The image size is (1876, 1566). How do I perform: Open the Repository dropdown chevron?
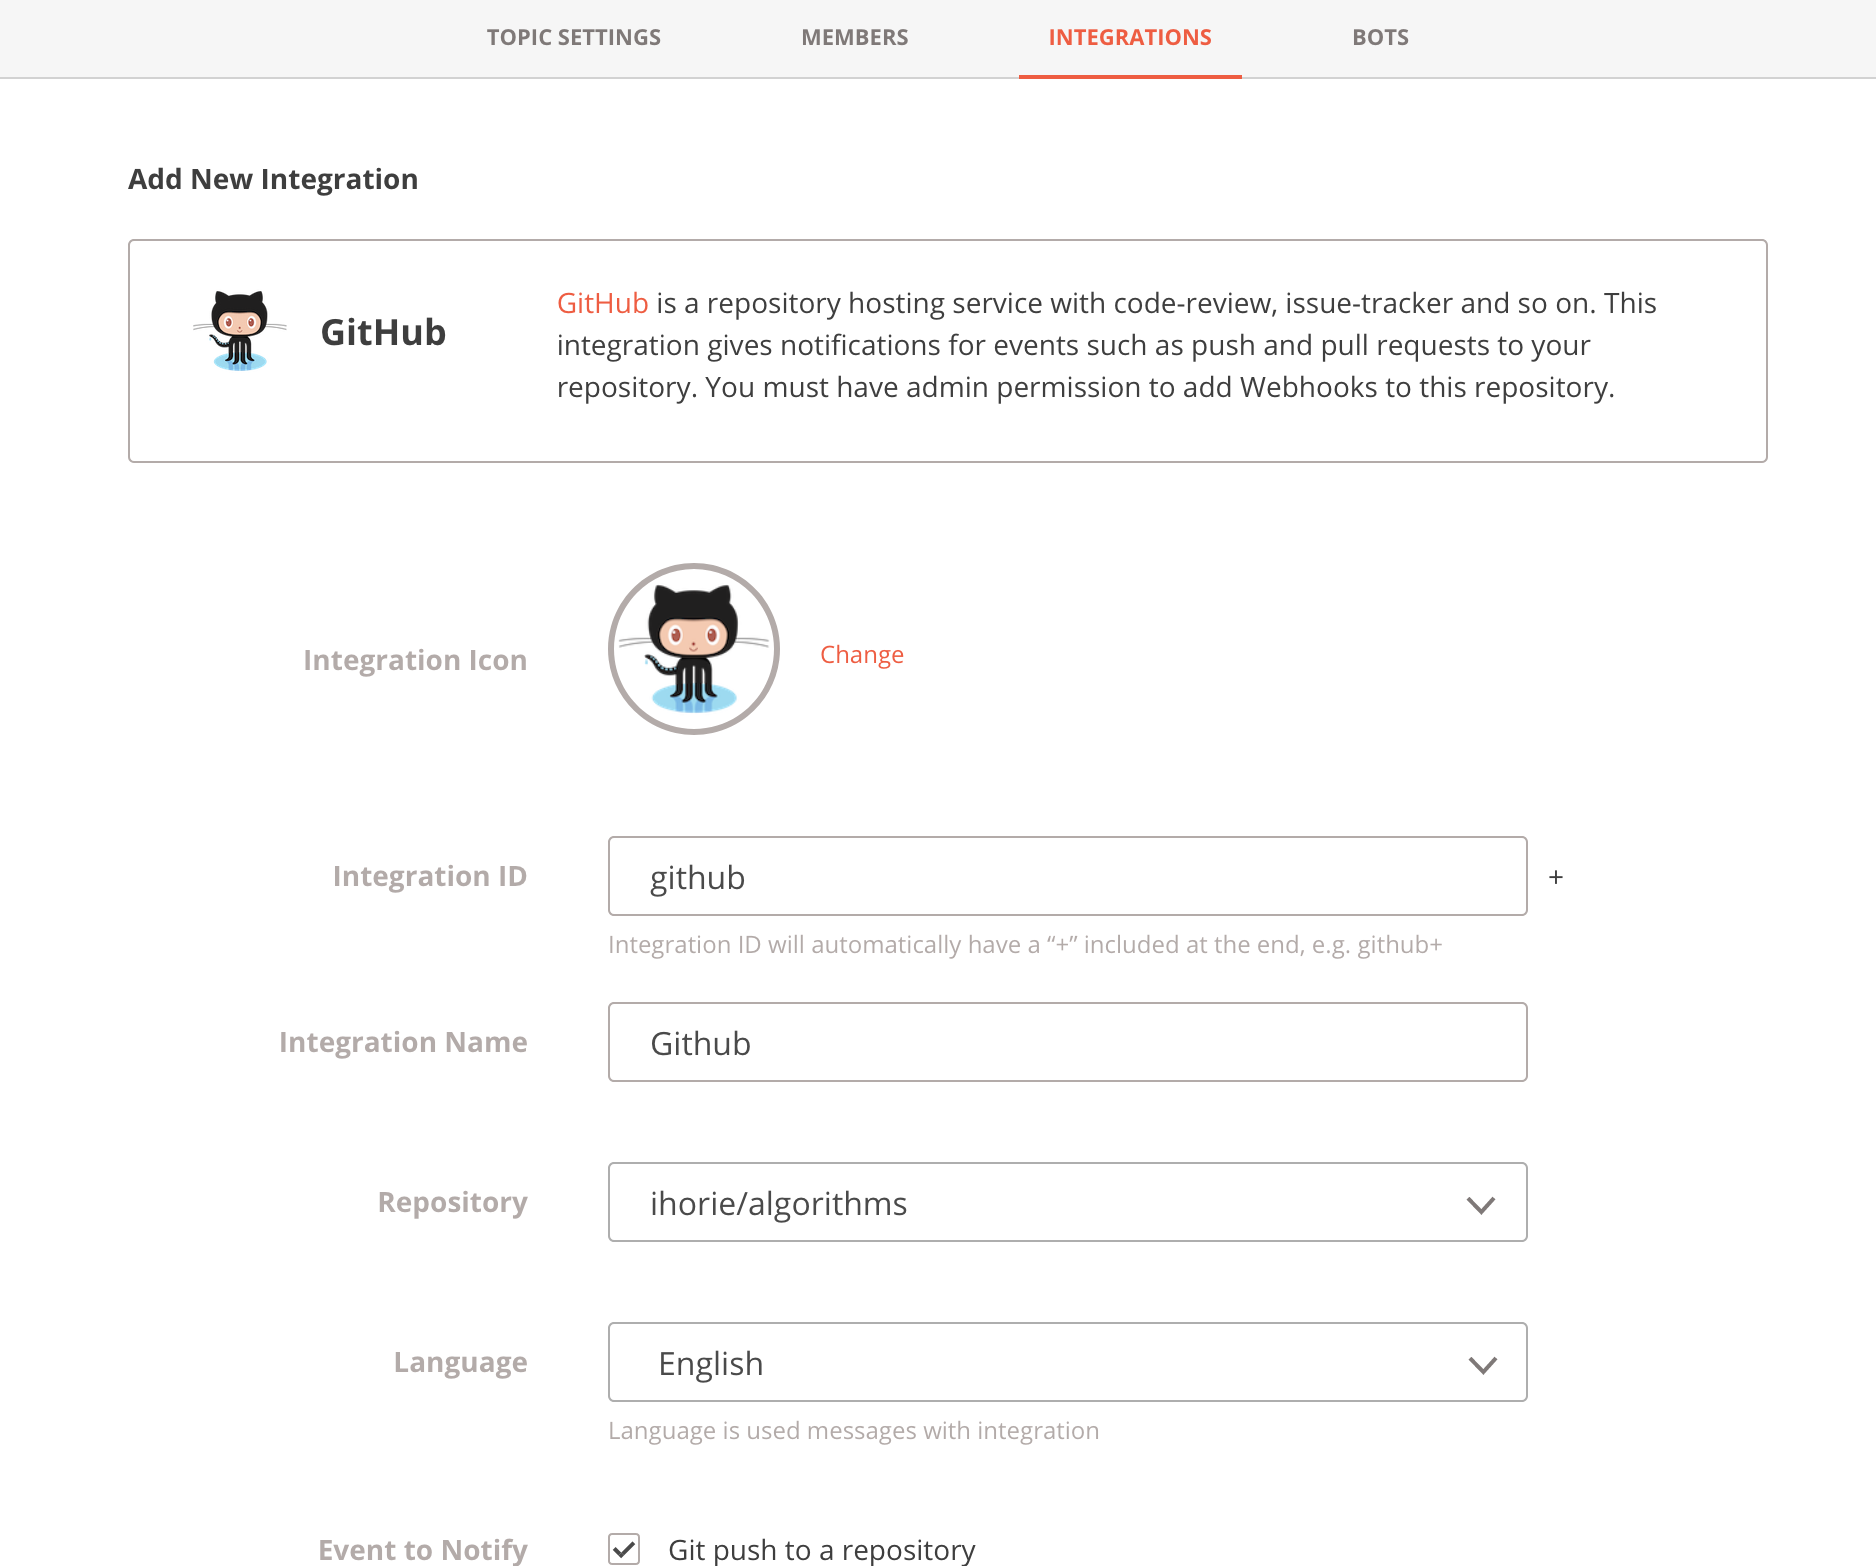(x=1481, y=1205)
